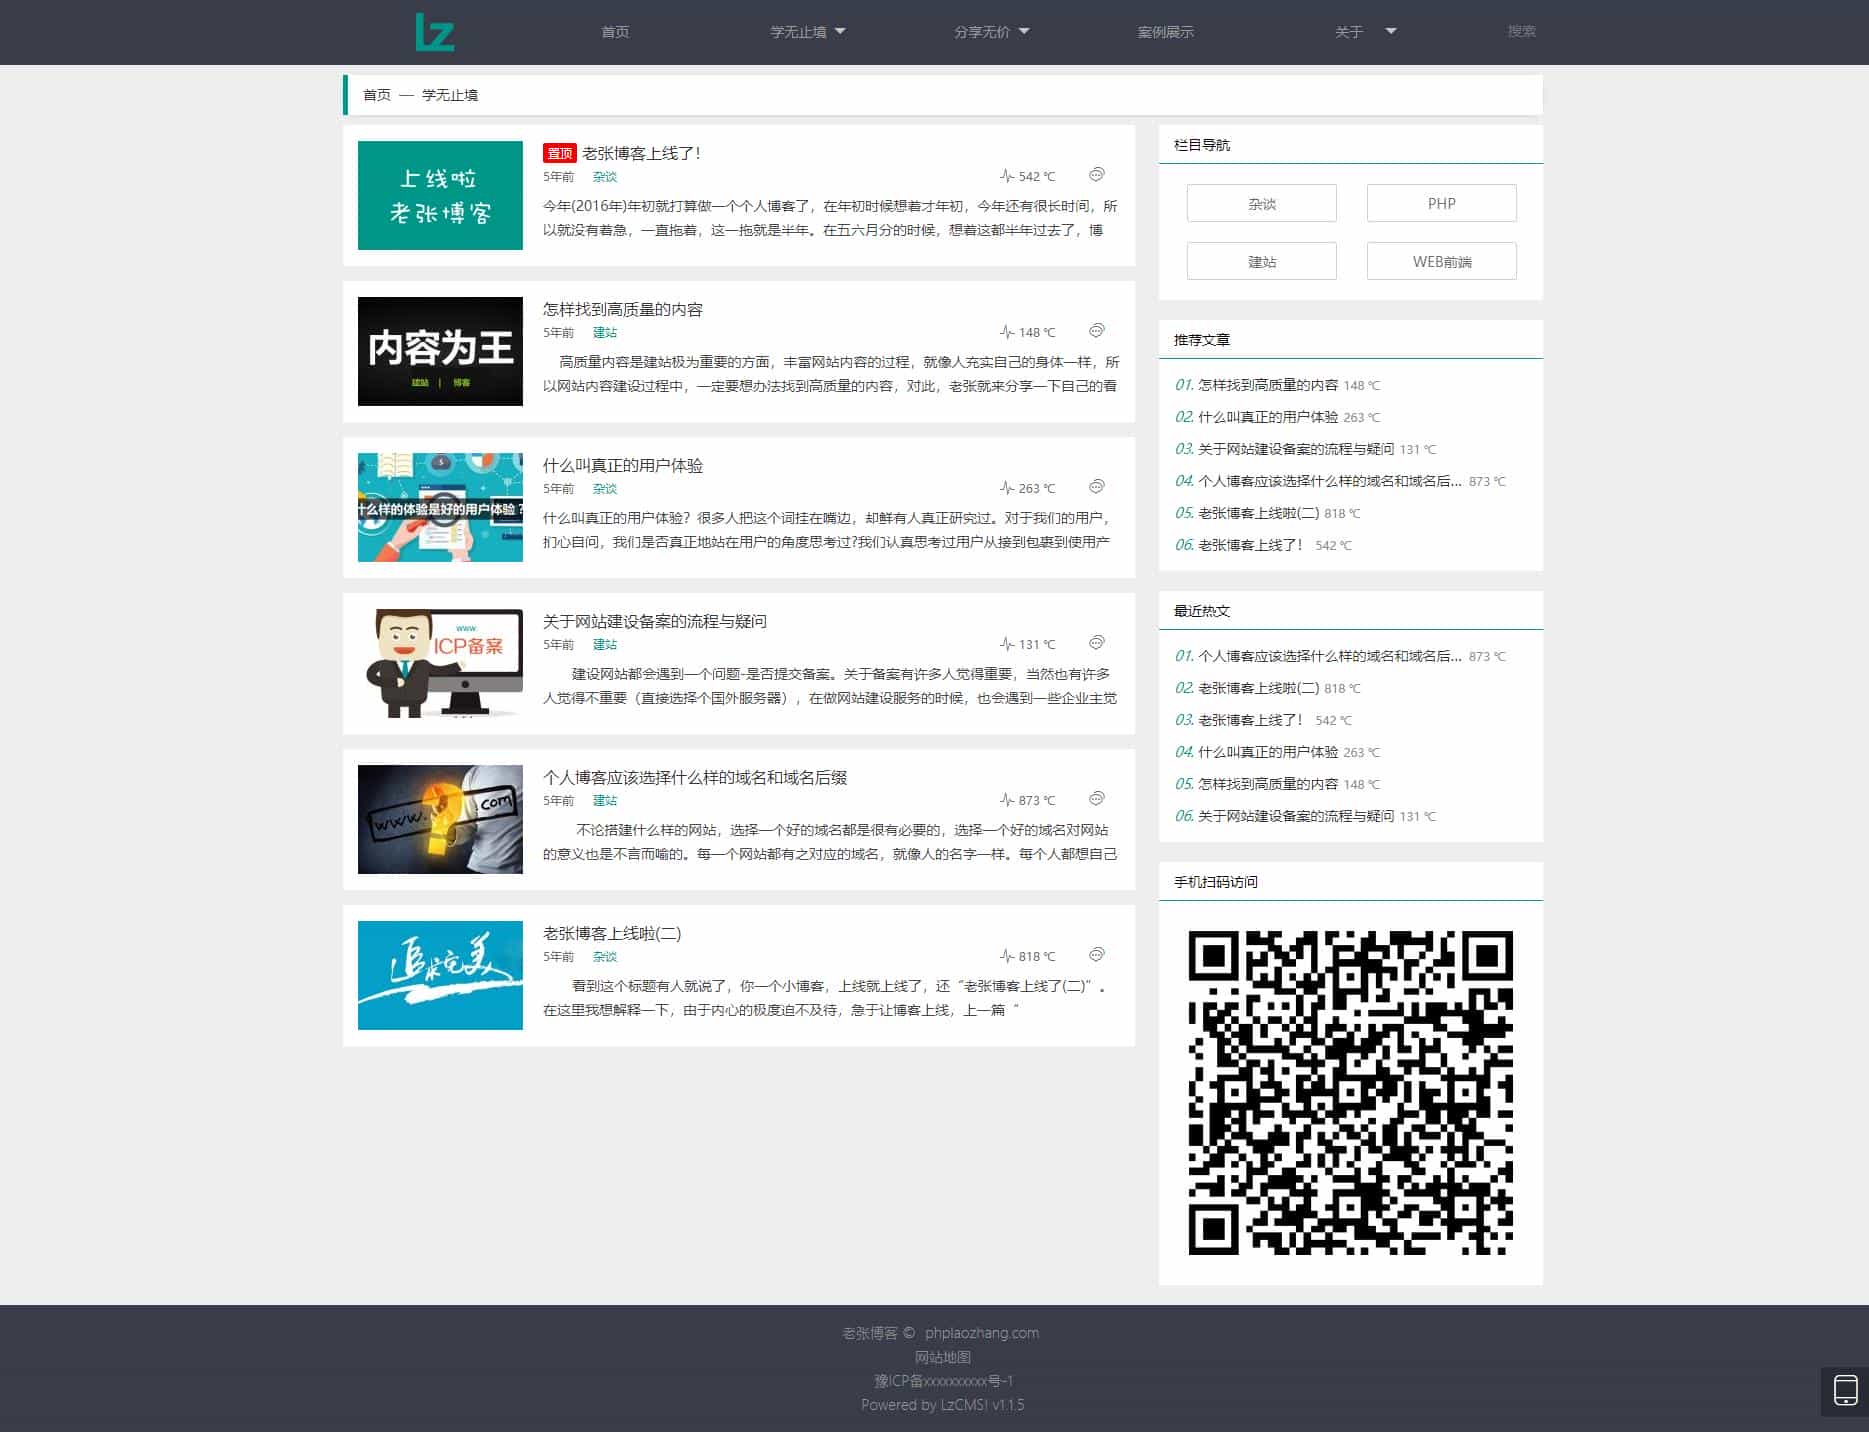Click the red 置顶 pinned badge
This screenshot has width=1869, height=1432.
pos(560,153)
